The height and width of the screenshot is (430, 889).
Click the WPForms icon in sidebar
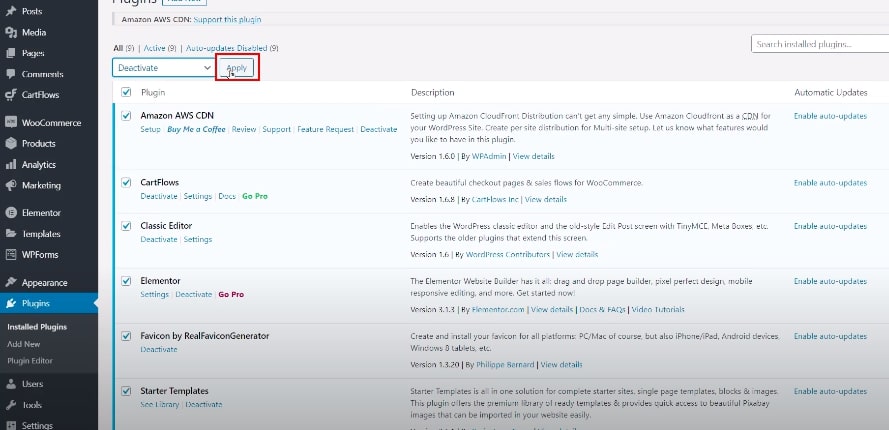click(x=11, y=255)
